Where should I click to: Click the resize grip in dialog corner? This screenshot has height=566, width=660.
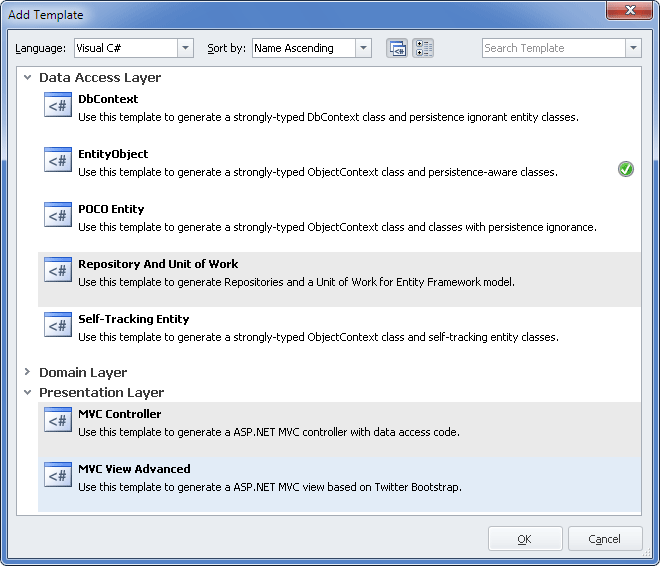click(647, 553)
